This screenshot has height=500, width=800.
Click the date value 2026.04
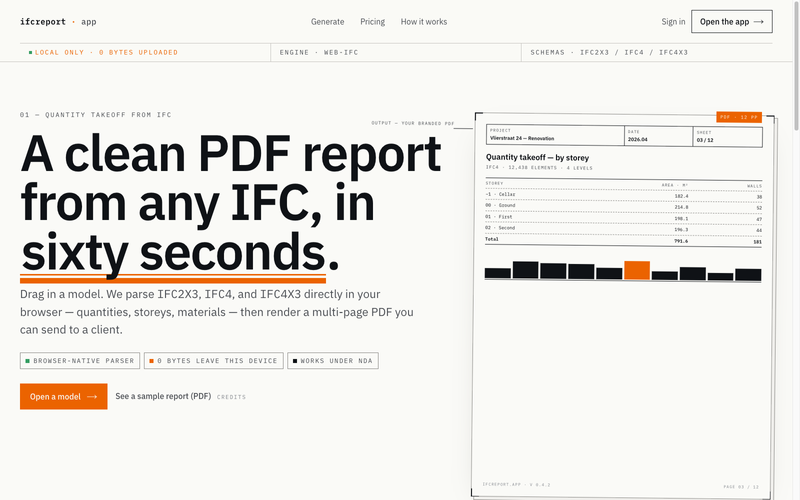pyautogui.click(x=637, y=139)
